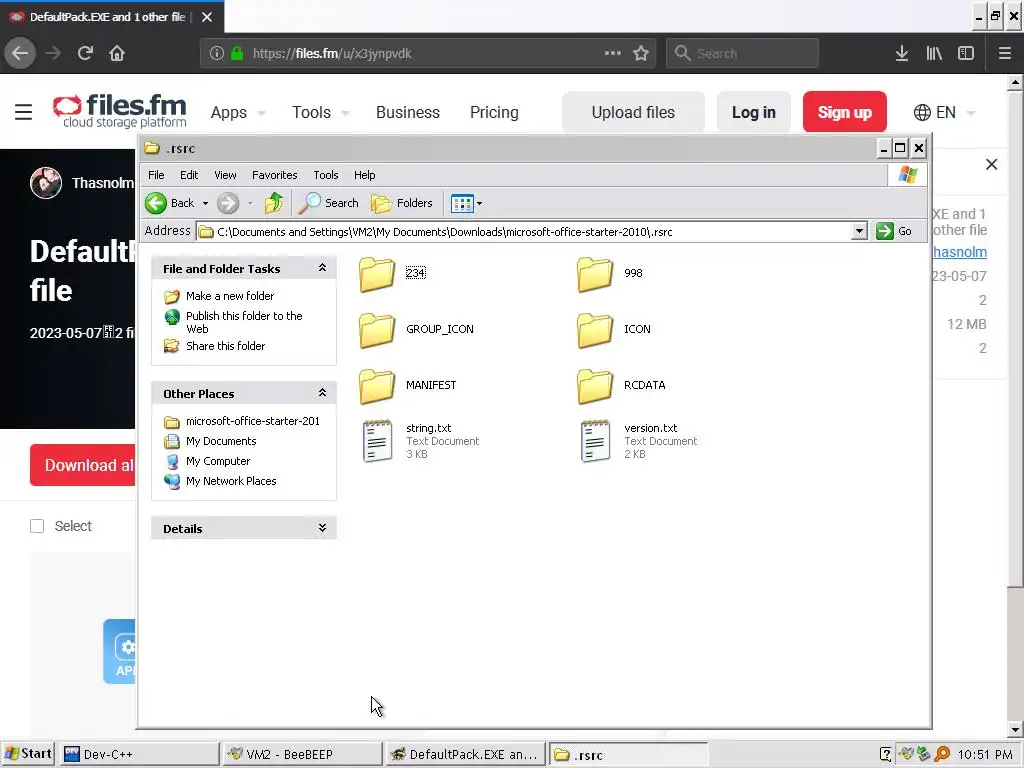Open microsoft-office-starter-201 parent folder link
Image resolution: width=1024 pixels, height=768 pixels.
pyautogui.click(x=253, y=421)
